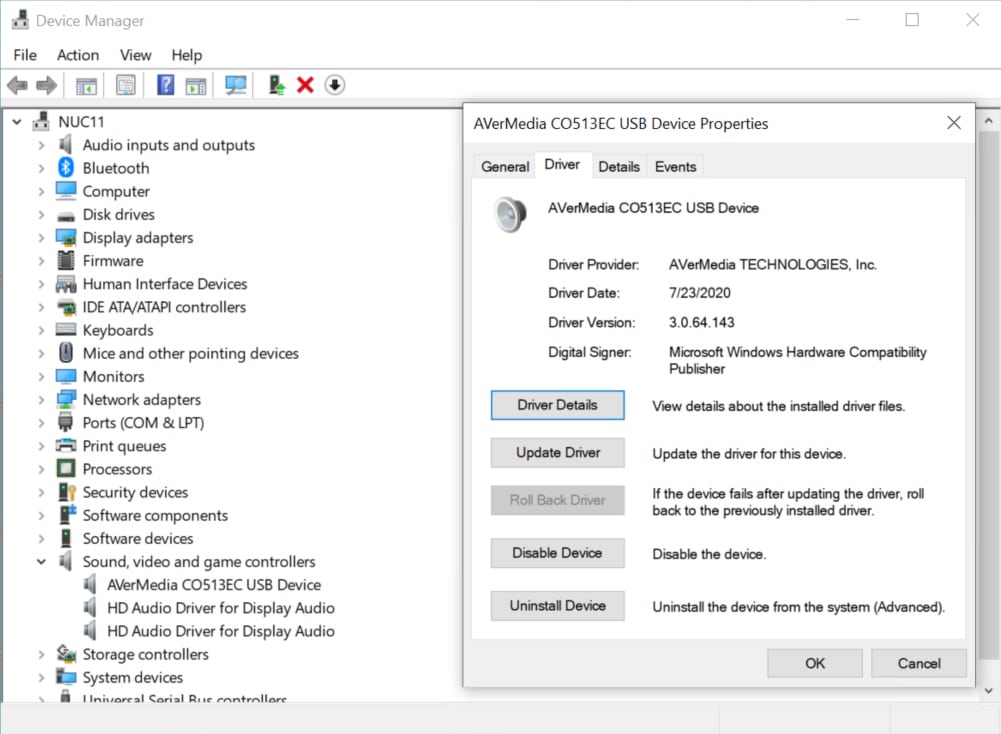Click driver version value 3.0.64.143

(702, 322)
